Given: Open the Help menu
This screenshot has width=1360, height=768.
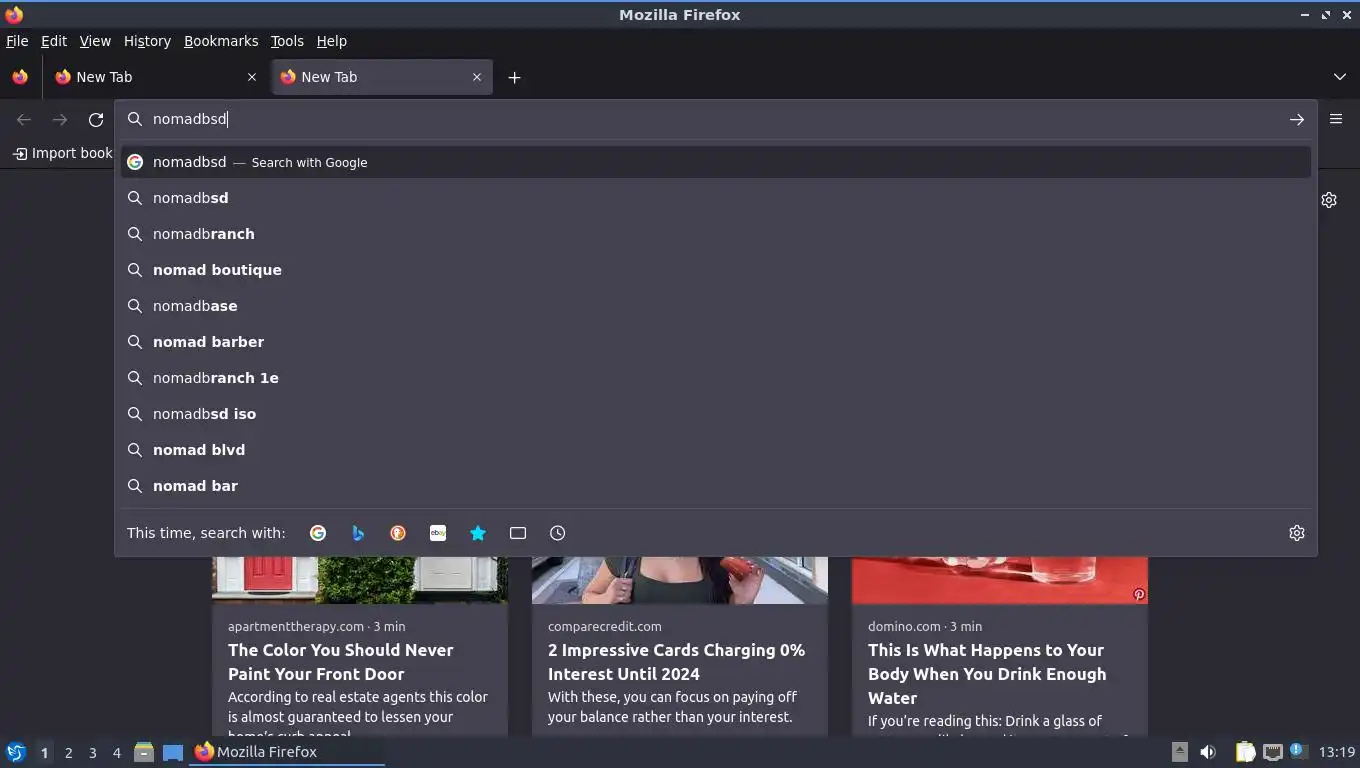Looking at the screenshot, I should (x=332, y=41).
